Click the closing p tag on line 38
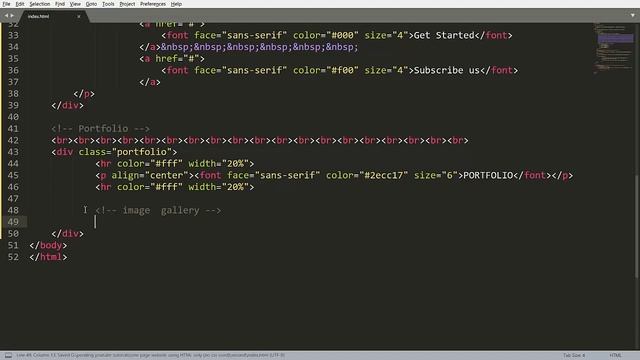Viewport: 640px width, 360px height. [84, 94]
